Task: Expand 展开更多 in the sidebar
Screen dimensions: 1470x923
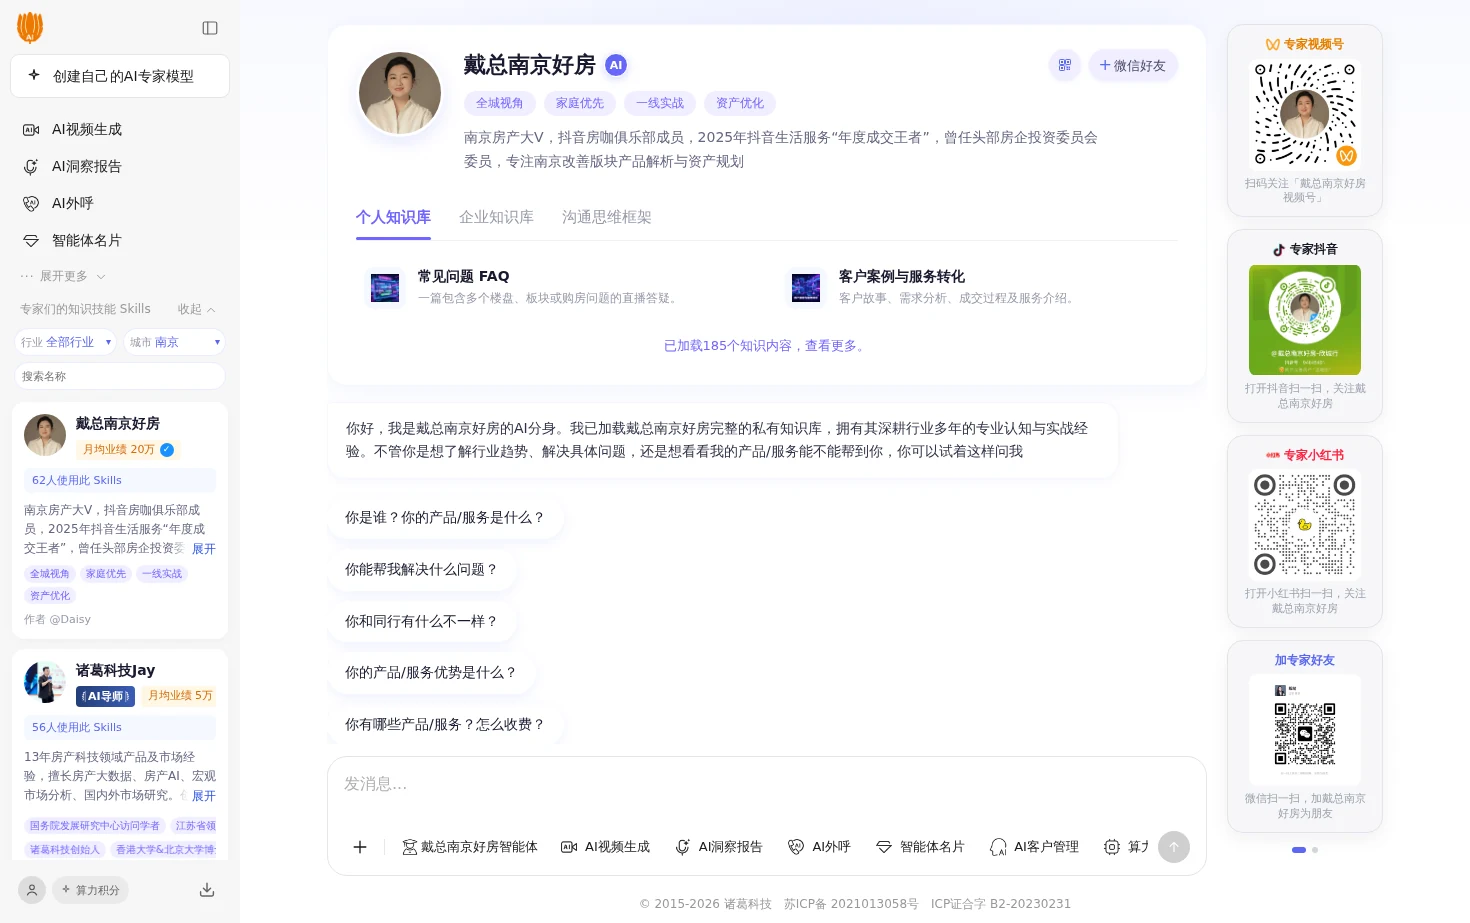Action: click(63, 276)
